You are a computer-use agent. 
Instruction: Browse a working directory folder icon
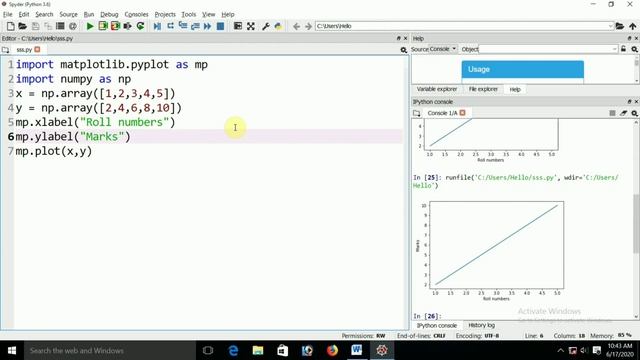click(x=620, y=26)
